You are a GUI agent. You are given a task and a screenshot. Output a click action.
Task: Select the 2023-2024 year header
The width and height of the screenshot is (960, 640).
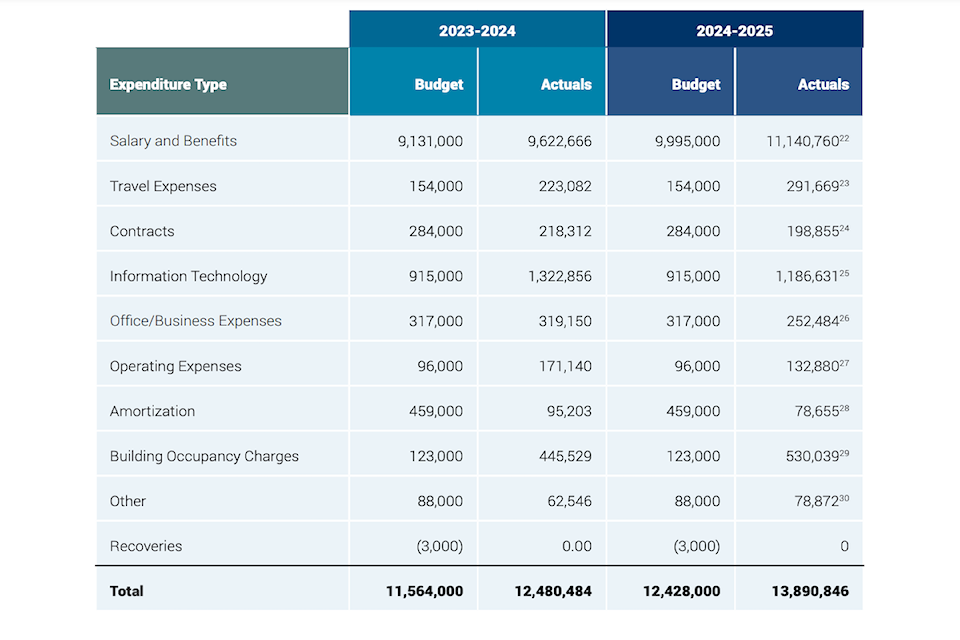[x=477, y=30]
